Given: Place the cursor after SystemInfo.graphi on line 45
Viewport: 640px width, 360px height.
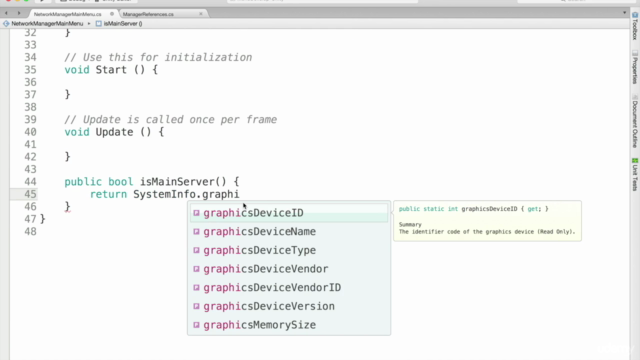Looking at the screenshot, I should tap(240, 194).
